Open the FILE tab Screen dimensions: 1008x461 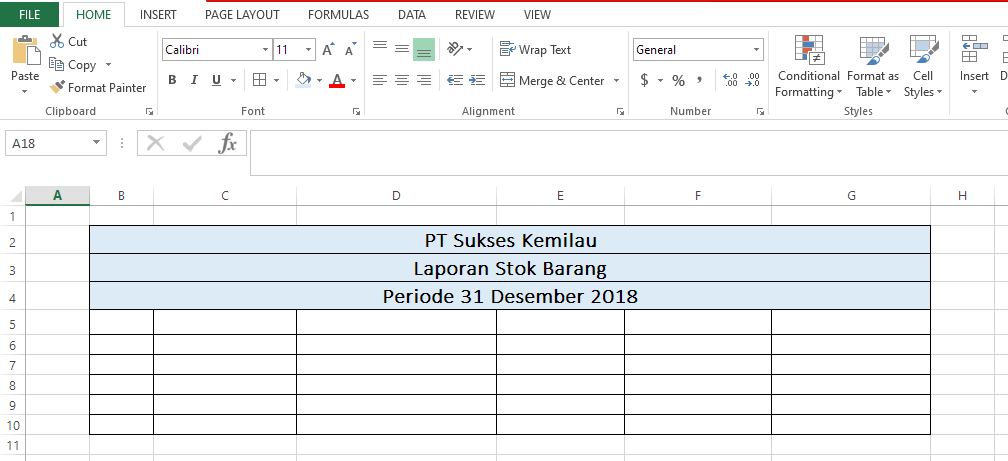point(30,14)
